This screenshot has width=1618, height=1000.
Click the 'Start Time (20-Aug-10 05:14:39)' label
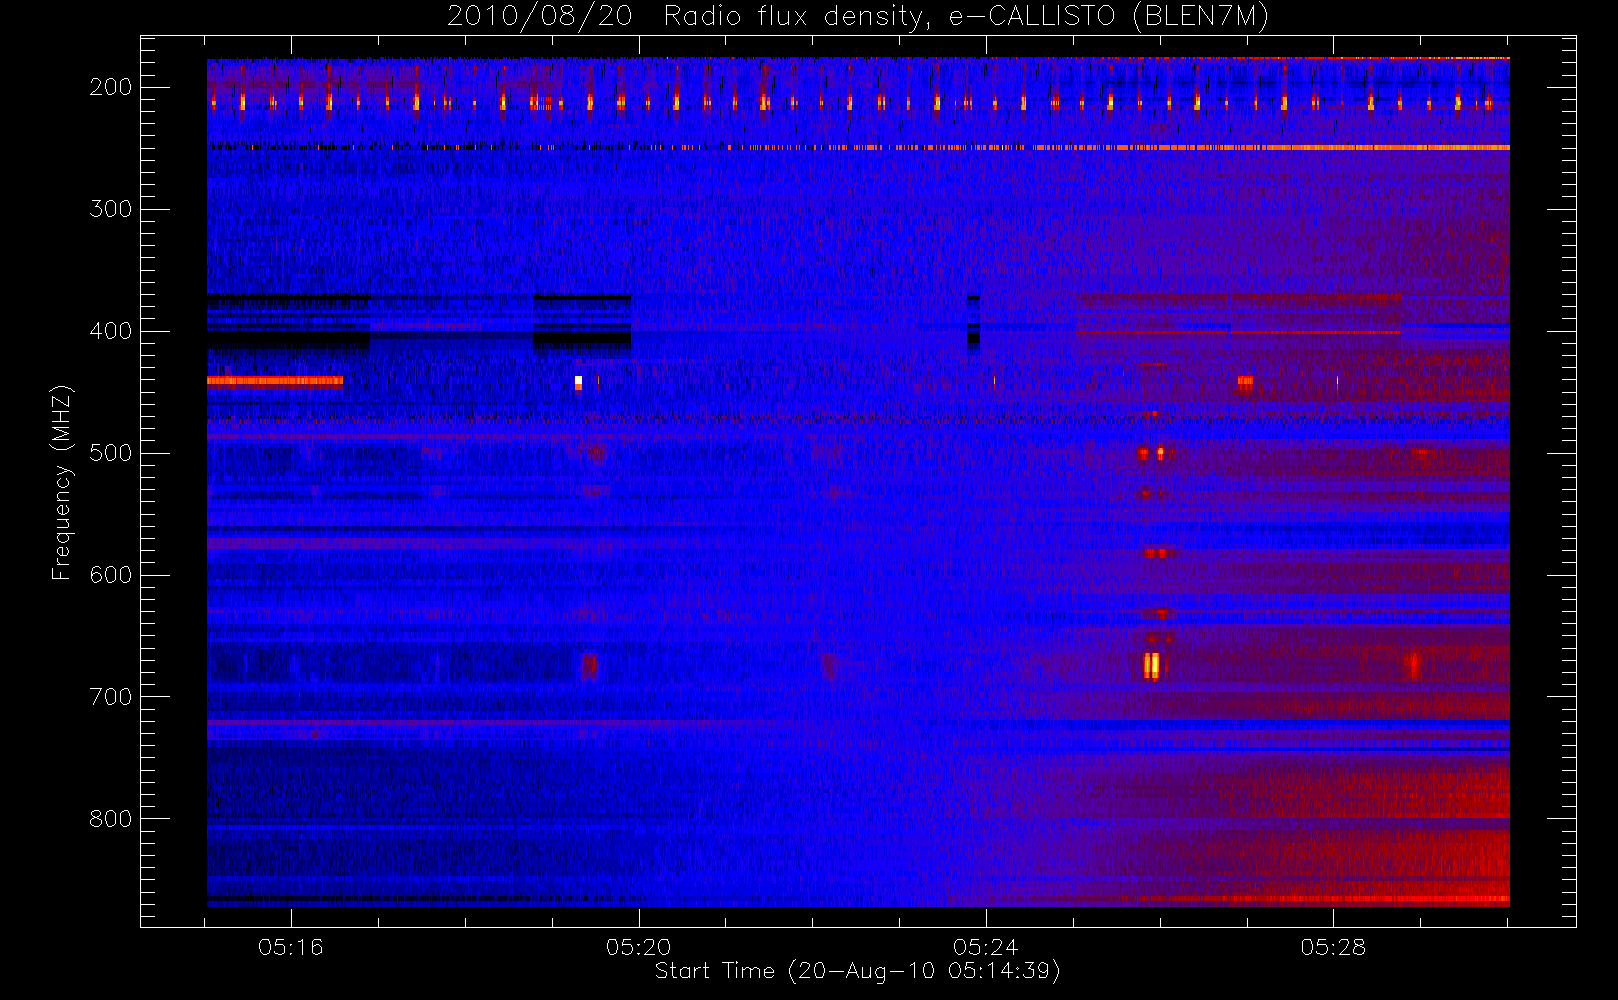[x=857, y=971]
